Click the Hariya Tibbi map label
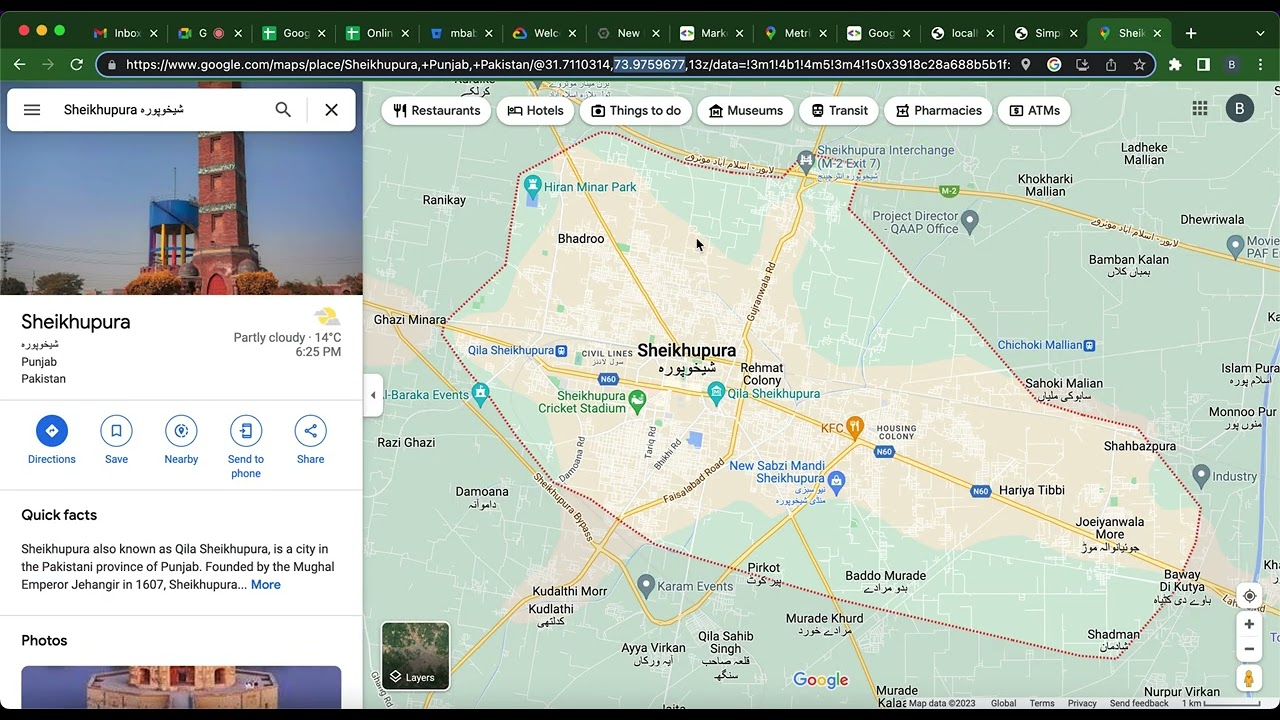The width and height of the screenshot is (1280, 720). 1032,490
